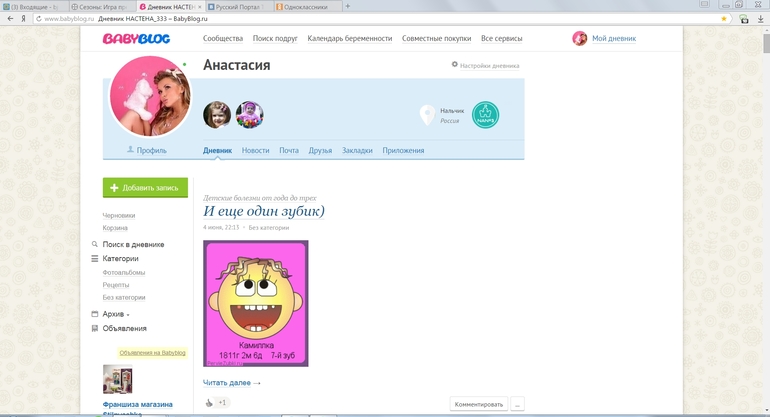The width and height of the screenshot is (770, 417).
Task: Open Сообщества in top navigation
Action: click(x=223, y=38)
